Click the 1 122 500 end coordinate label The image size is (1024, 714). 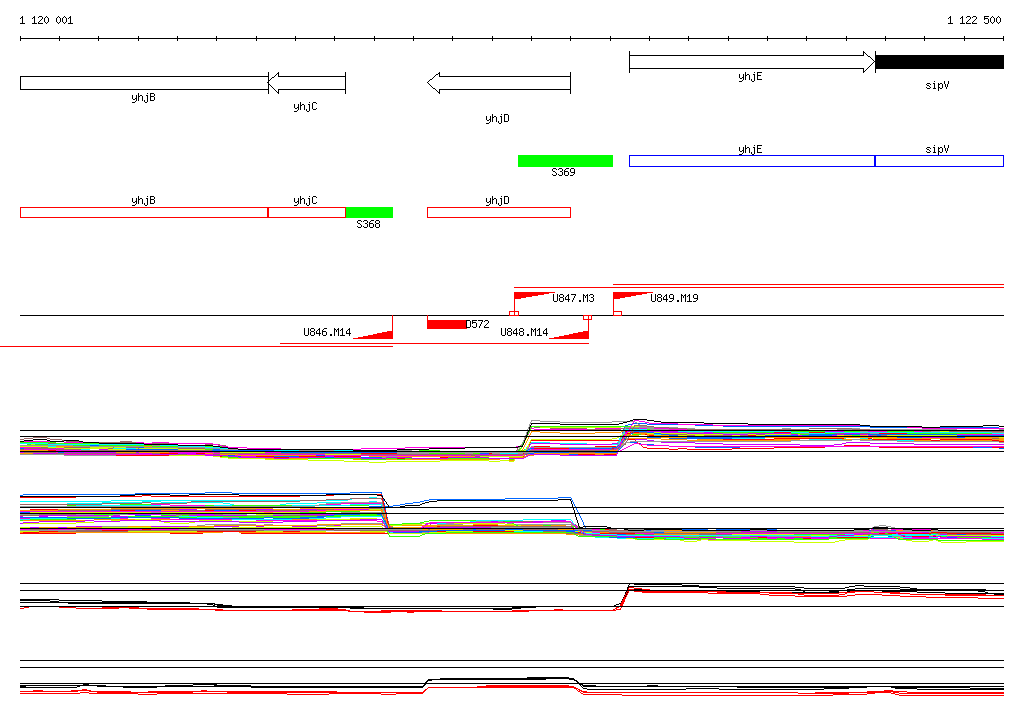click(974, 20)
